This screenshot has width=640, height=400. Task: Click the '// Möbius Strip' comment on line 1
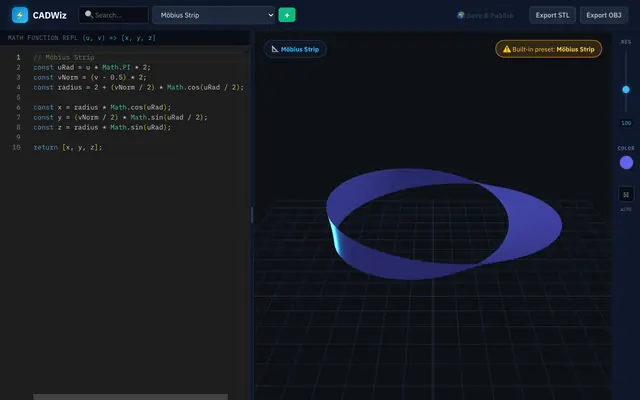[64, 57]
